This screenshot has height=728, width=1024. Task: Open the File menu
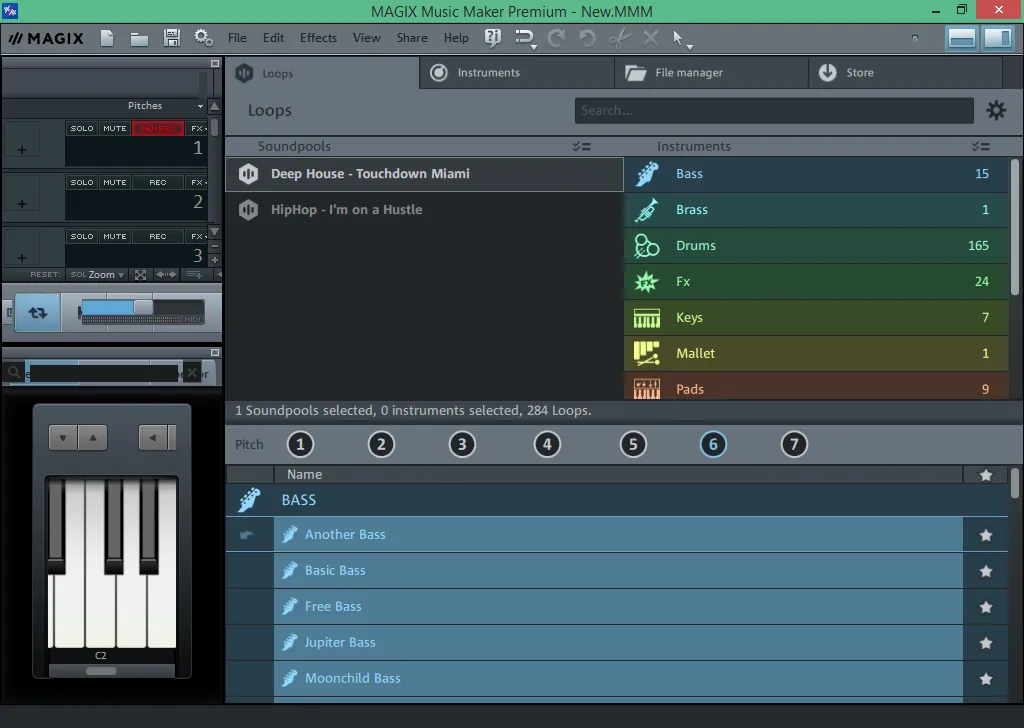[x=237, y=38]
